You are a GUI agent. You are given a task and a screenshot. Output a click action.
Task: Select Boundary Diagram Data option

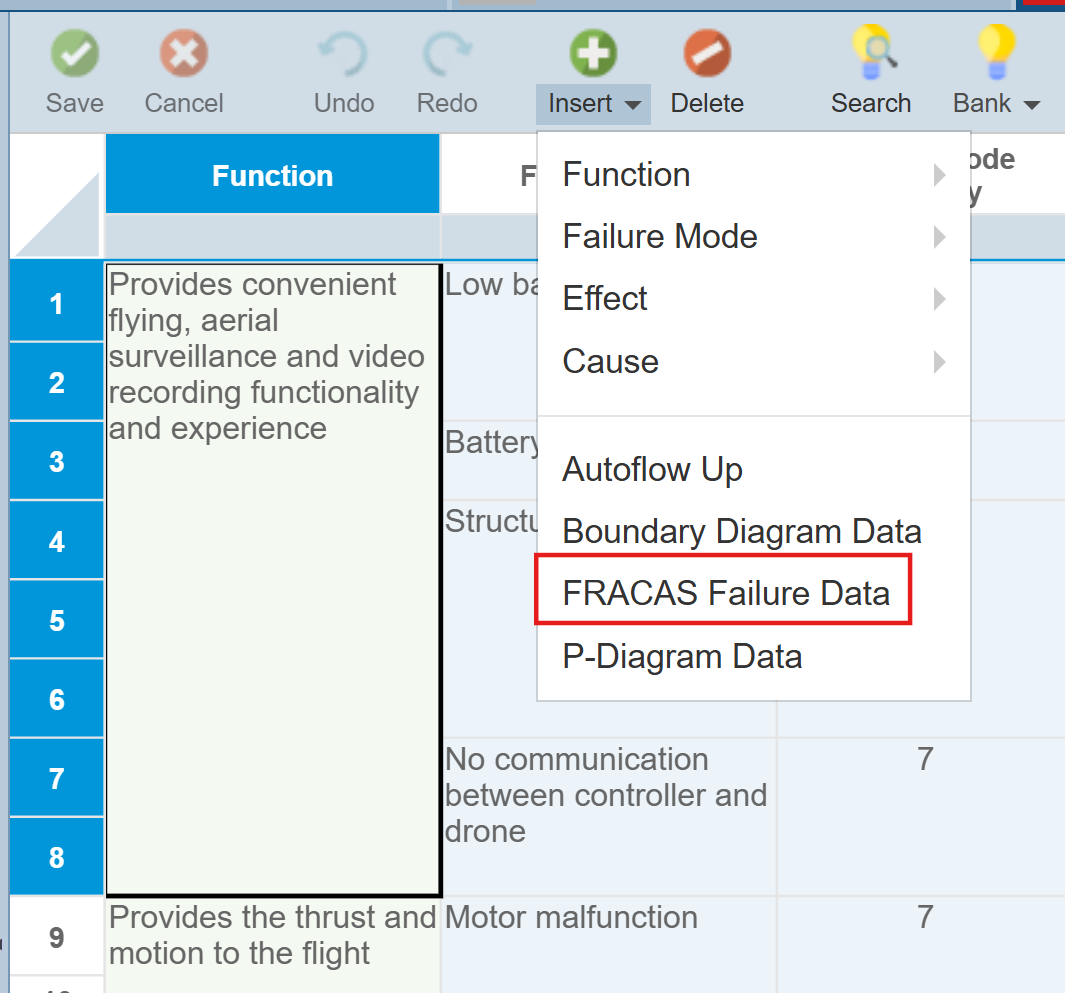point(741,531)
